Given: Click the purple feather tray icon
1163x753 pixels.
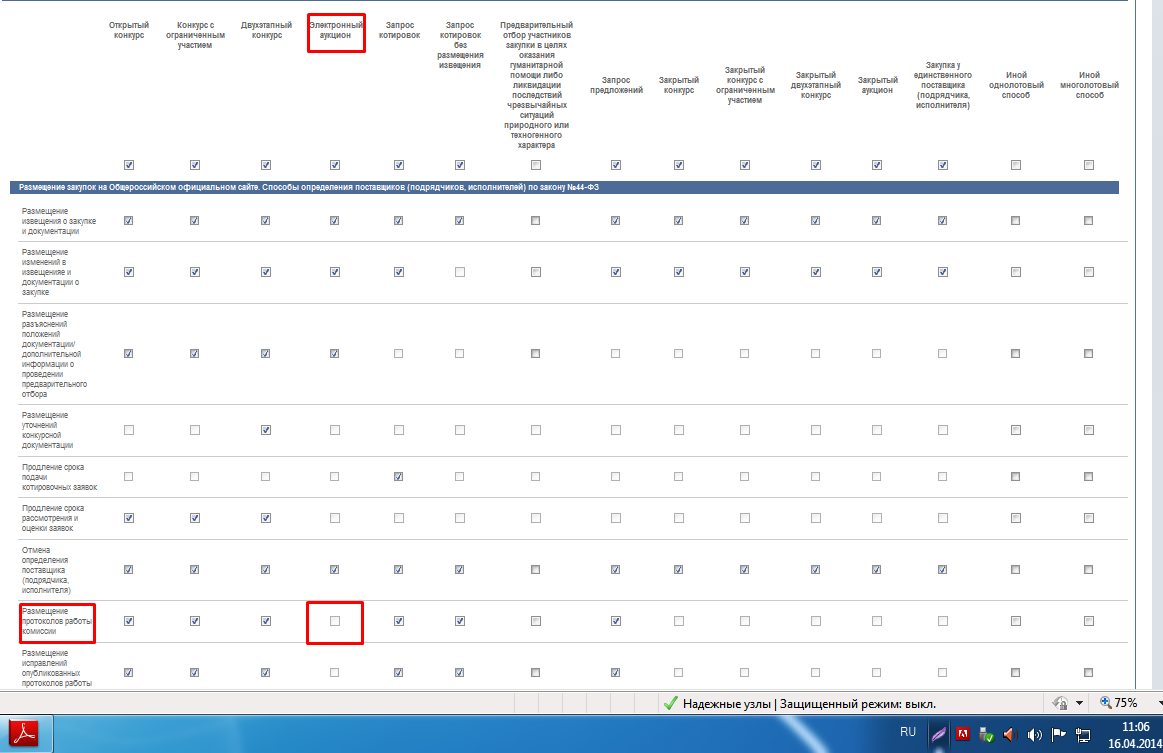Looking at the screenshot, I should [938, 735].
